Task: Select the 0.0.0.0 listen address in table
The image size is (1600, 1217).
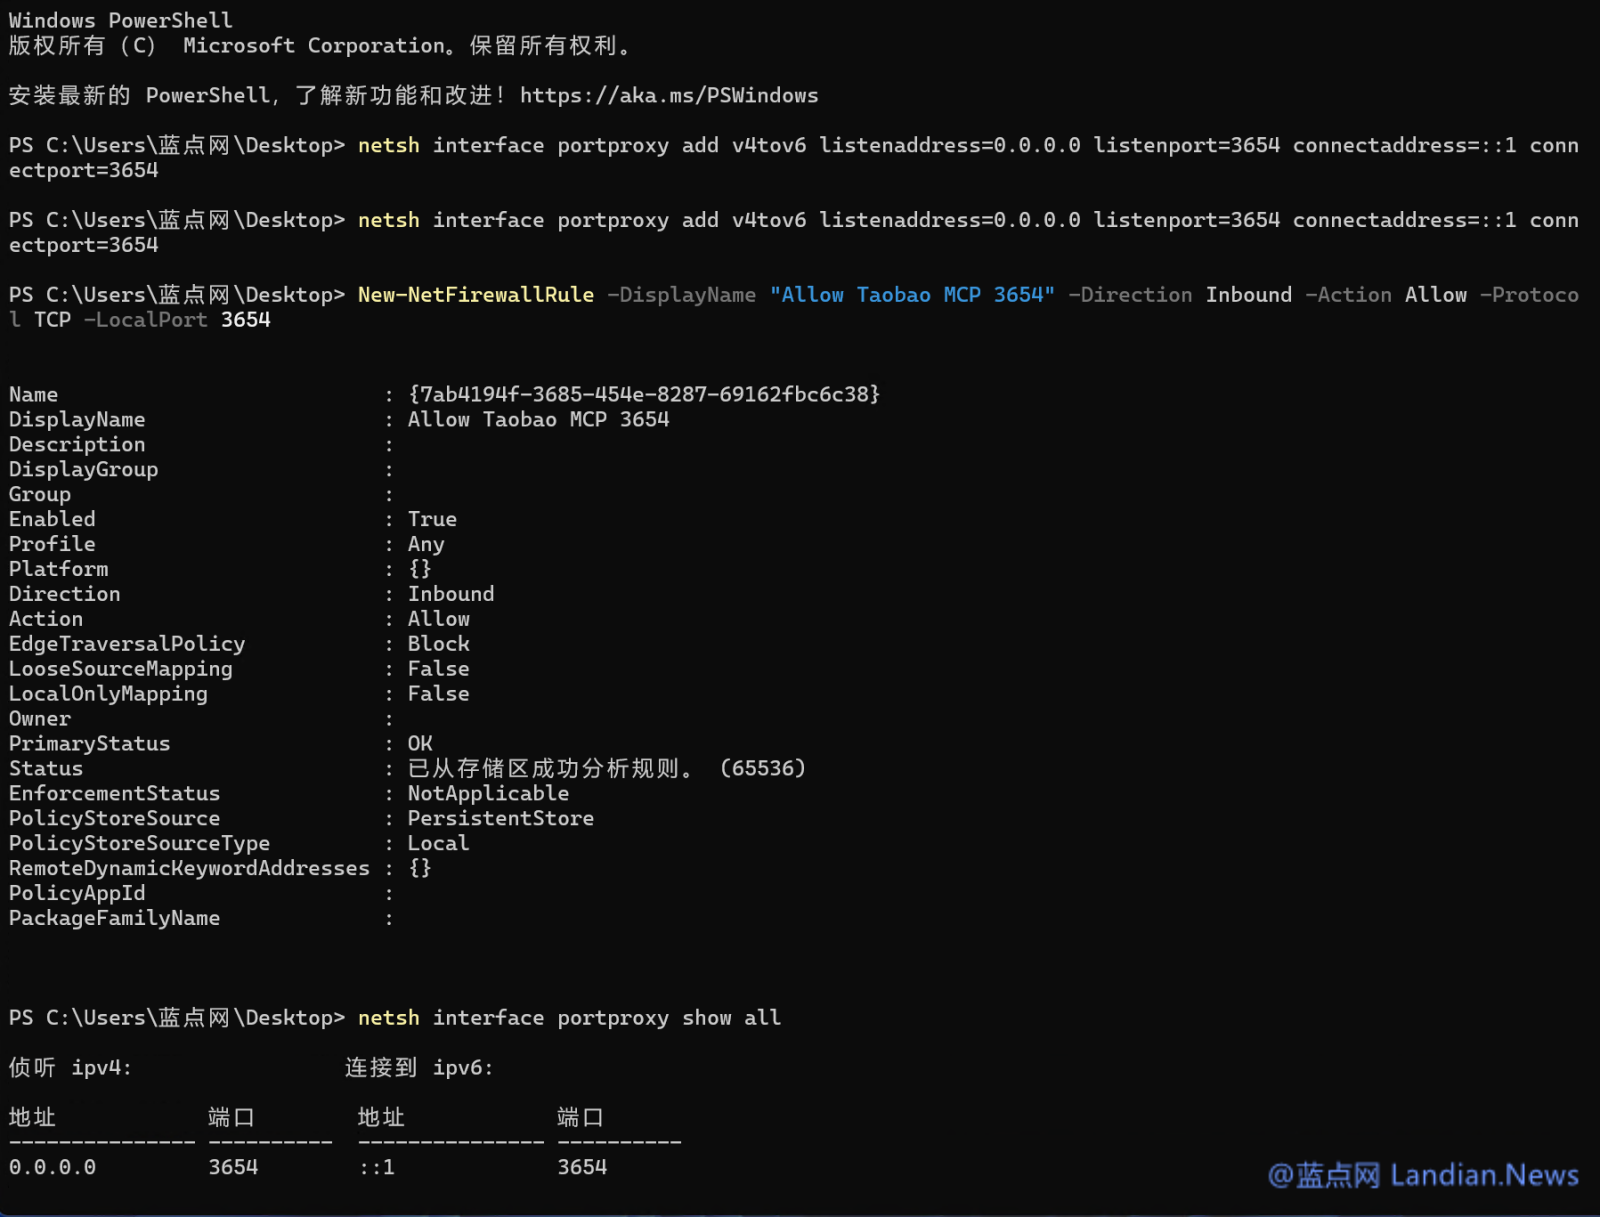Action: [53, 1168]
